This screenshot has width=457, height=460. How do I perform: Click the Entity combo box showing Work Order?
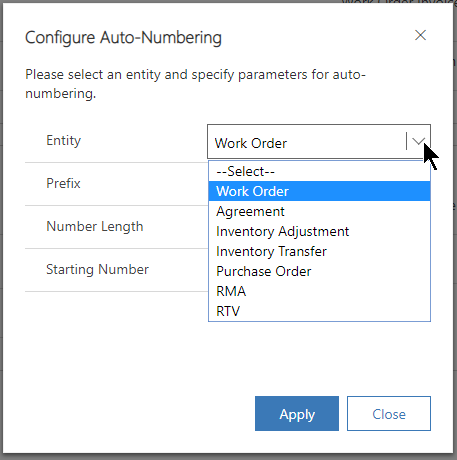319,142
